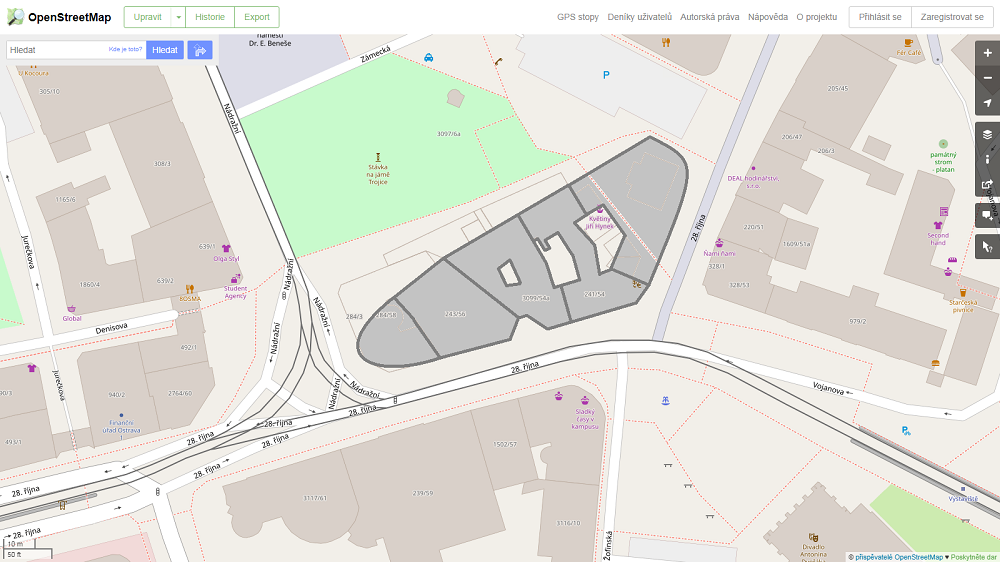The image size is (1000, 562).
Task: Click the building labeled 3099/54a
Action: pyautogui.click(x=536, y=298)
